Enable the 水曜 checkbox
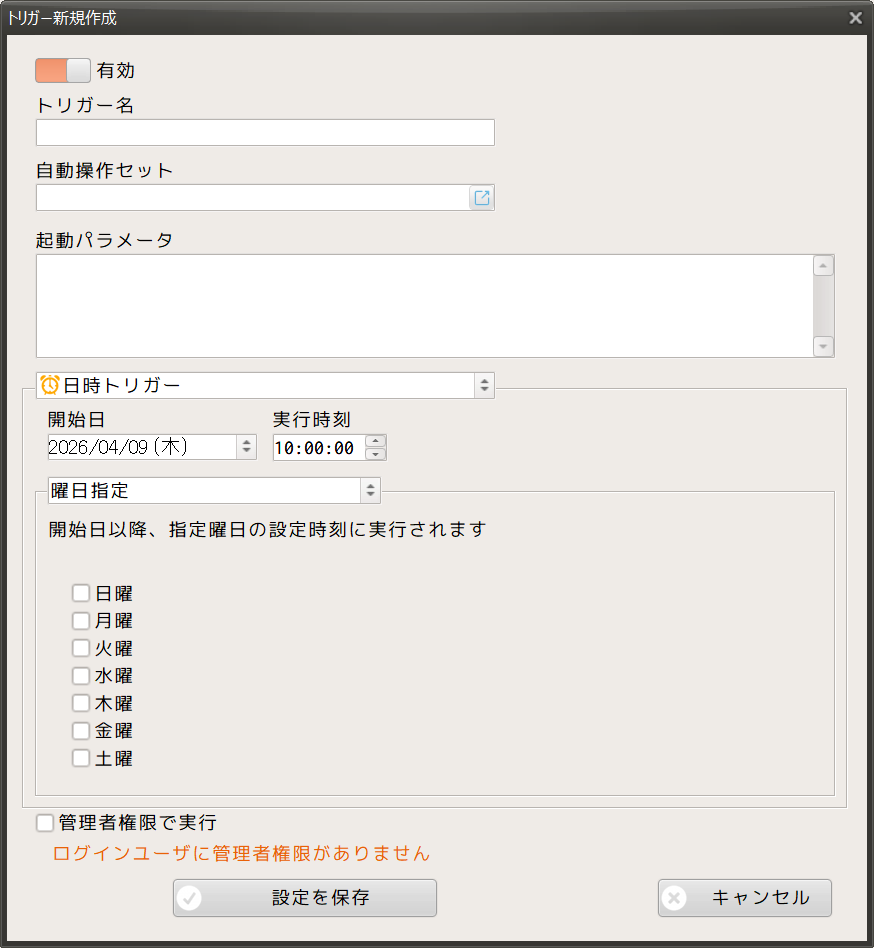 pos(81,676)
